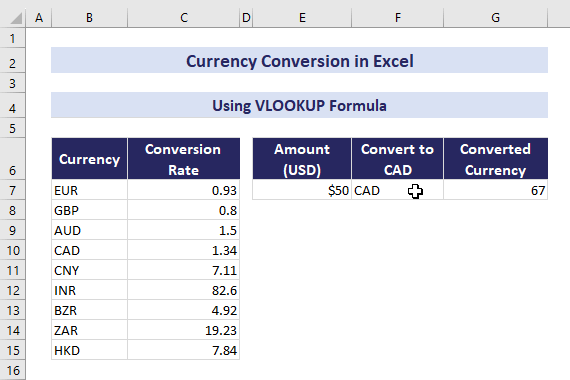Screen dimensions: 570x380
Task: Select column G header
Action: point(495,17)
